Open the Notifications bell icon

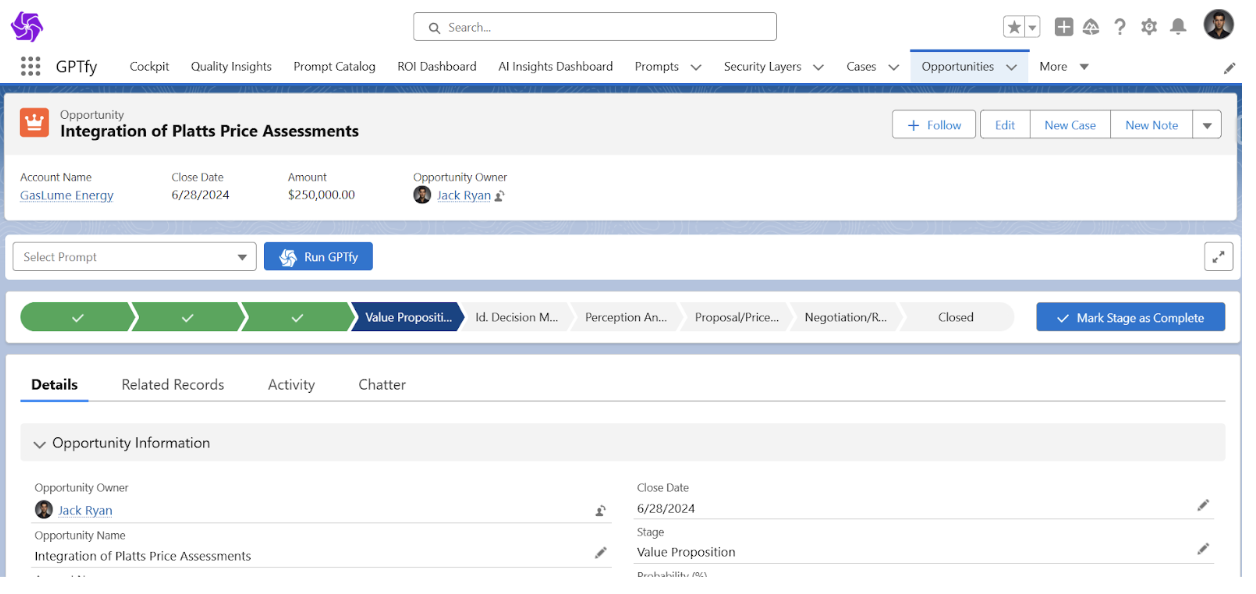(1179, 26)
